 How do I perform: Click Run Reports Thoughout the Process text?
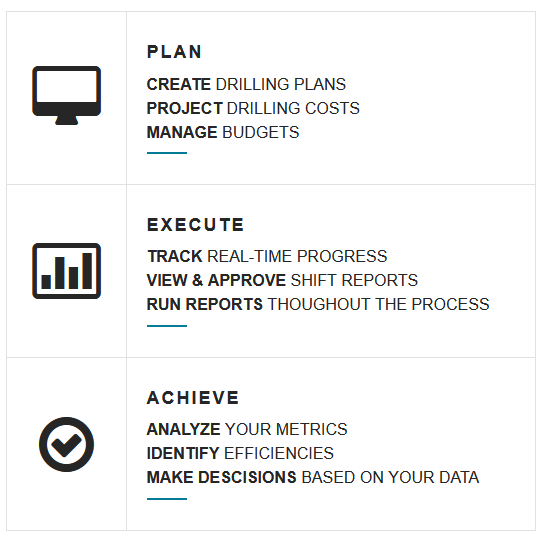pyautogui.click(x=318, y=304)
